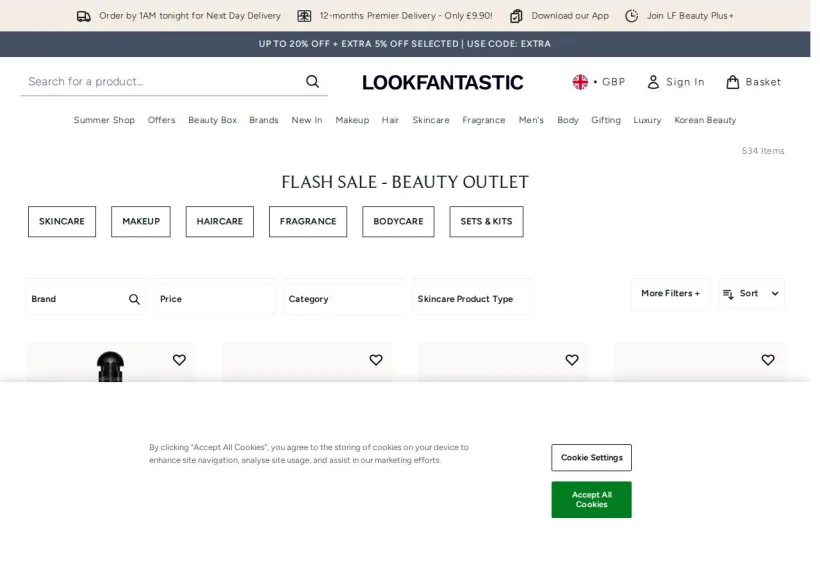Click the LF Beauty Plus clock icon
Screen dimensions: 820x577
(x=632, y=16)
